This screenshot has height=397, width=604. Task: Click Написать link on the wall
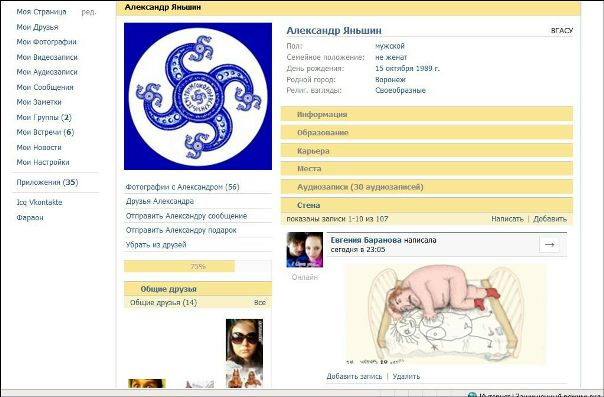click(507, 219)
